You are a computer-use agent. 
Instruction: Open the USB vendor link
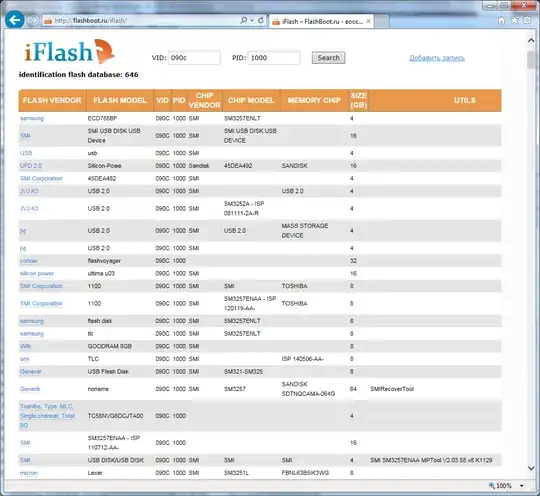pyautogui.click(x=26, y=153)
